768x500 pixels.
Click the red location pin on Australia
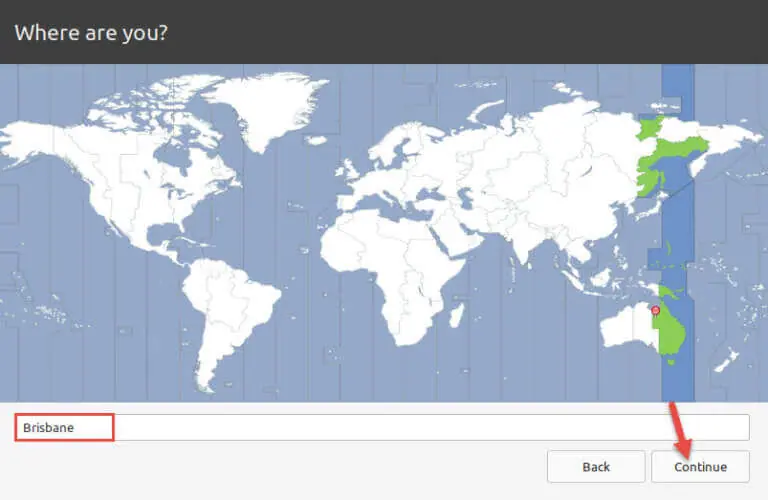click(655, 310)
